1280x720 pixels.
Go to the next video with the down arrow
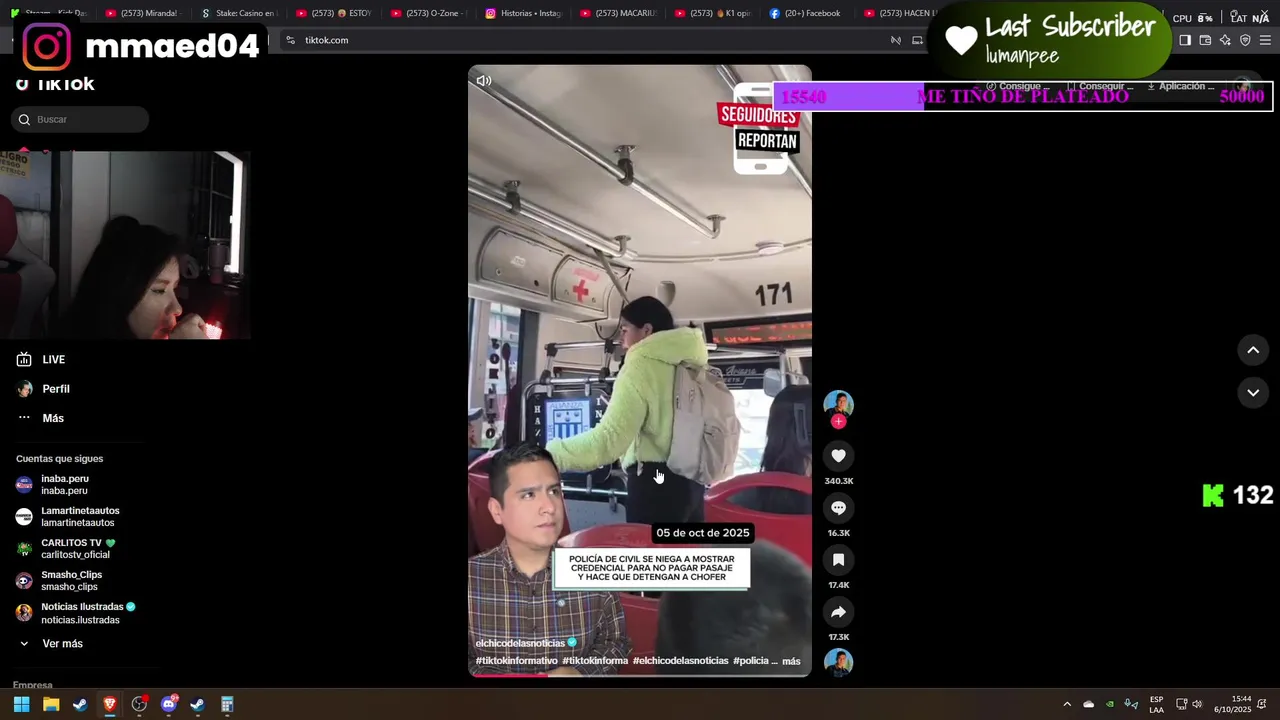click(1253, 393)
